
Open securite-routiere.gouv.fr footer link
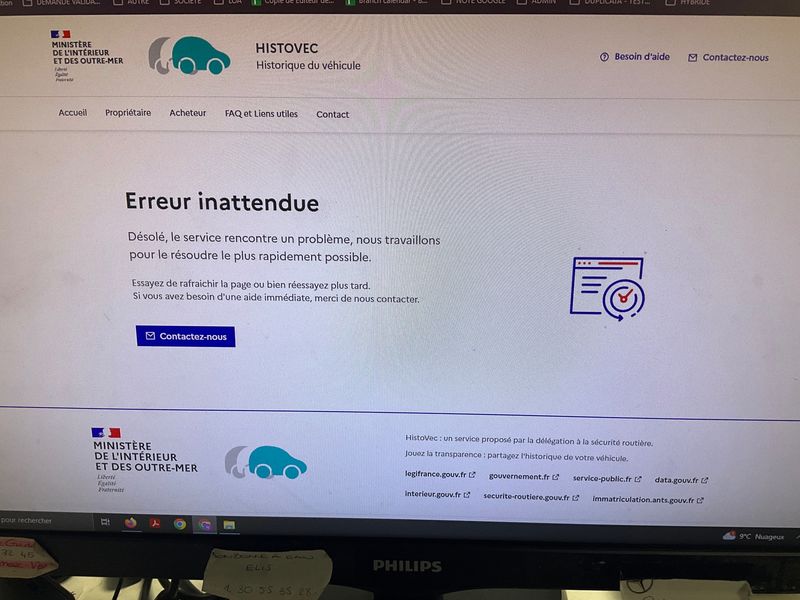531,497
